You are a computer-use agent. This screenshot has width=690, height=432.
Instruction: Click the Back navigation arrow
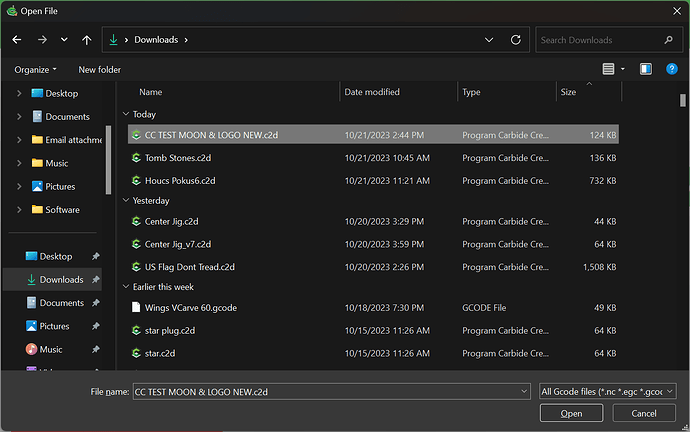tap(17, 40)
